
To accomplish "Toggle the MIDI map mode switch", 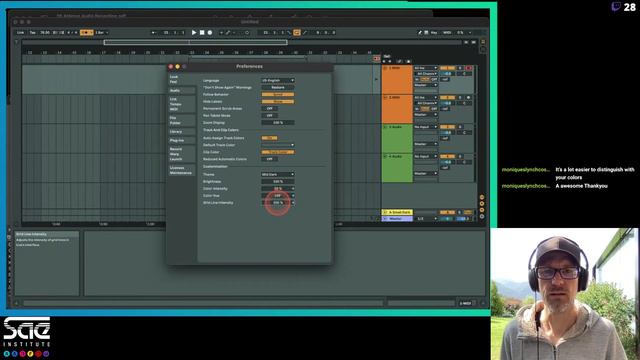I will (447, 32).
